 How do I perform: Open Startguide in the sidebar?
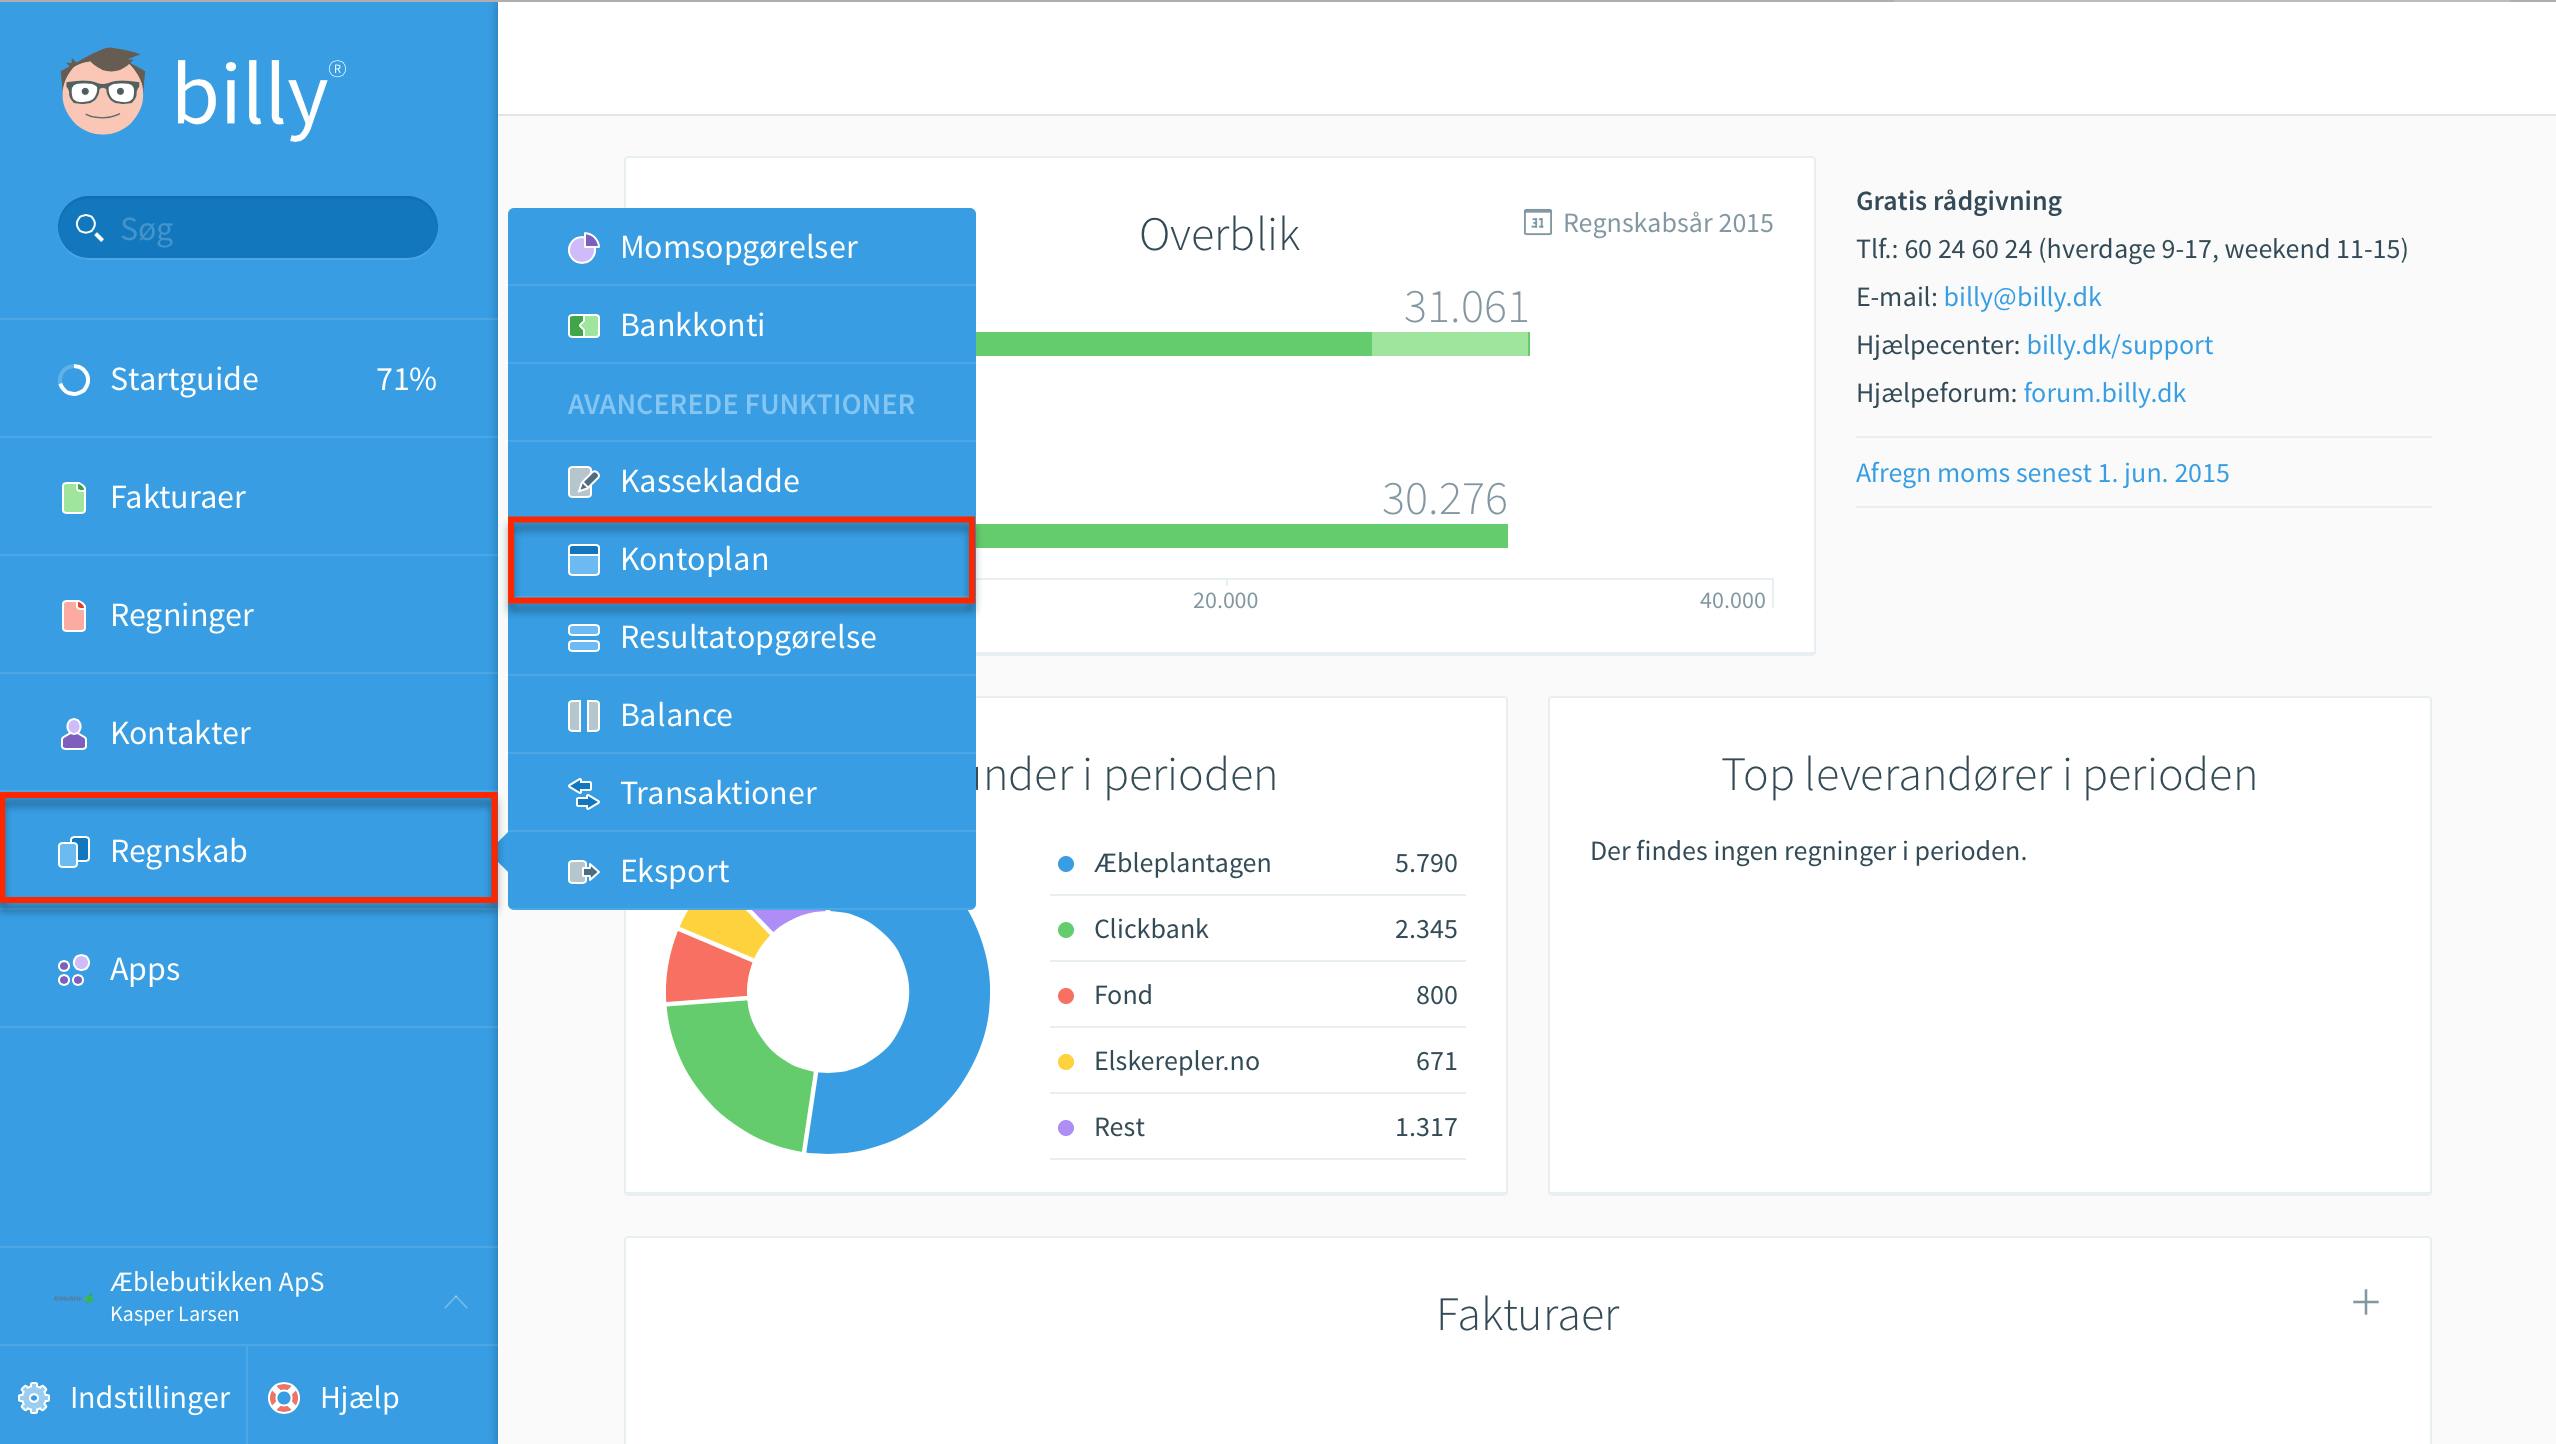pyautogui.click(x=249, y=379)
